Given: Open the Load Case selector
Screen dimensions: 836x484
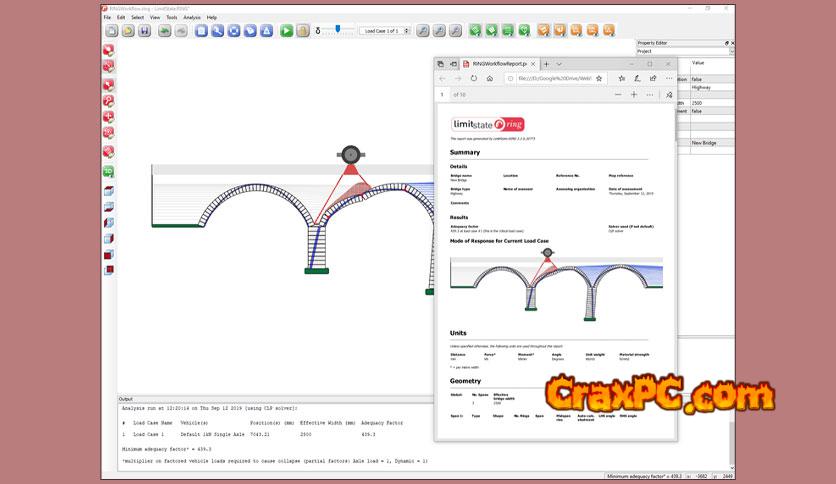Looking at the screenshot, I should 385,31.
